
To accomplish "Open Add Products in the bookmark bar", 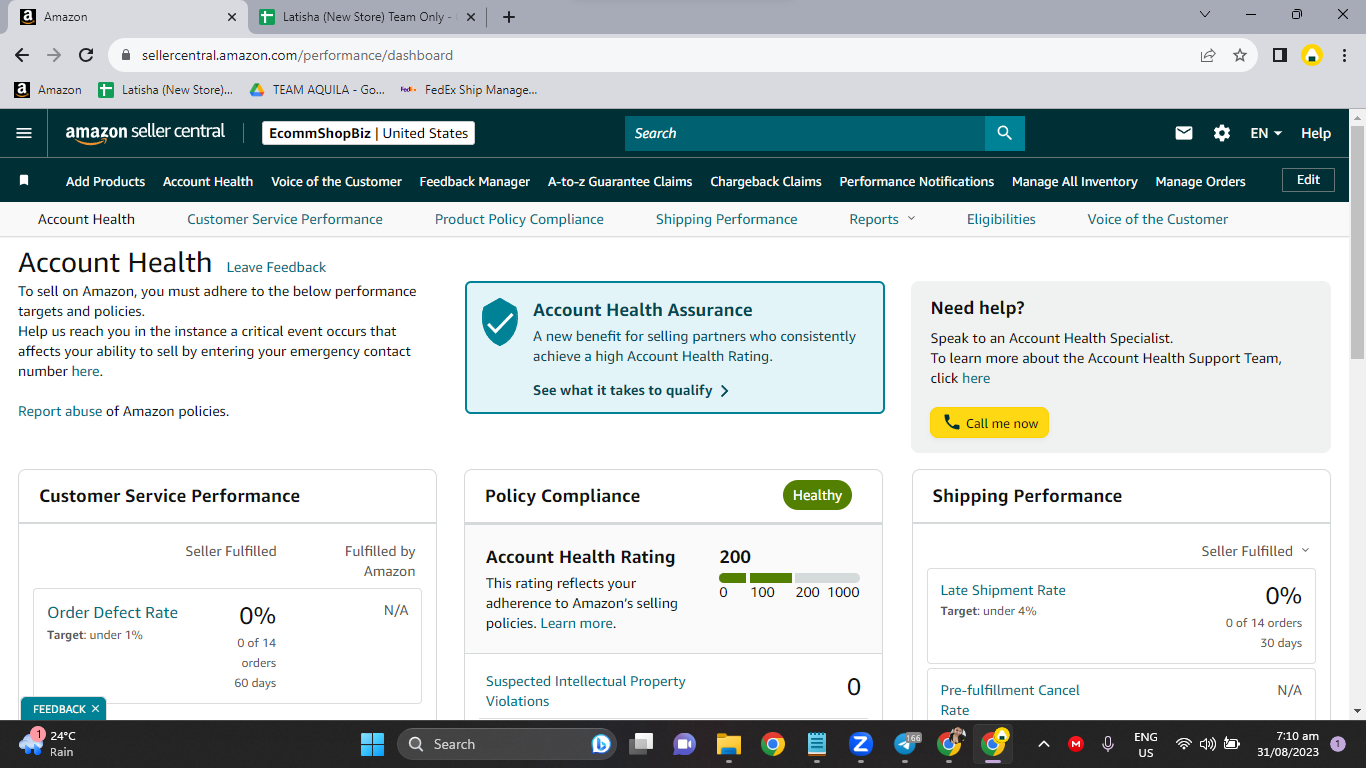I will point(105,181).
